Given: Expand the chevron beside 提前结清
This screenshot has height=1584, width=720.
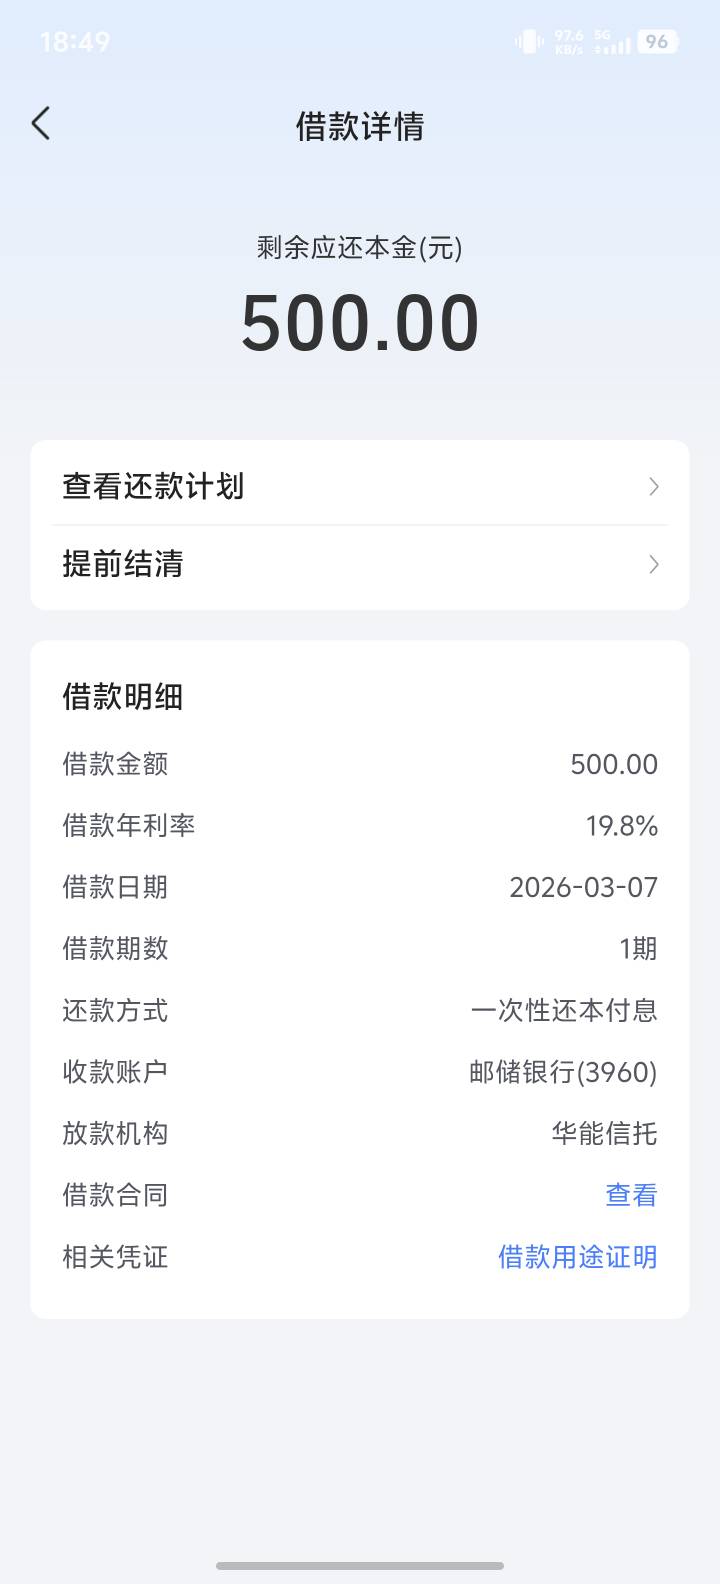Looking at the screenshot, I should 654,565.
